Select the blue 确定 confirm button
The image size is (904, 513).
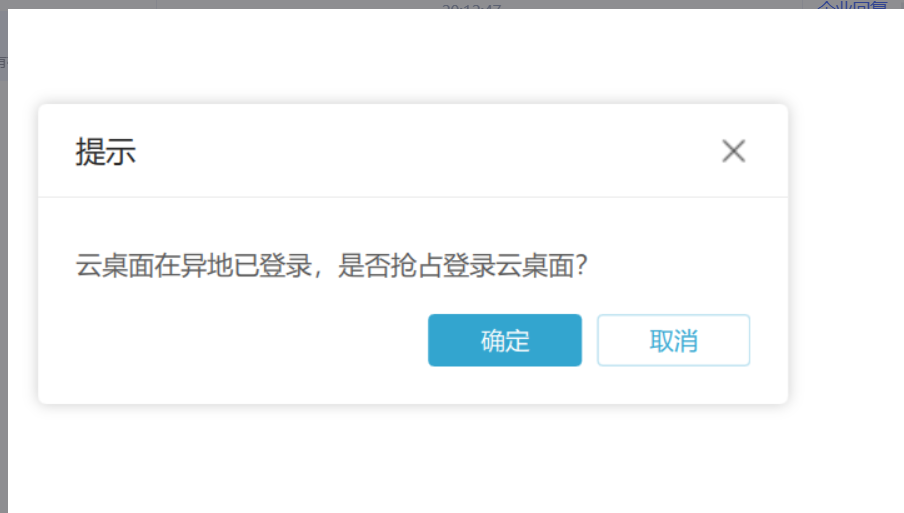tap(504, 340)
